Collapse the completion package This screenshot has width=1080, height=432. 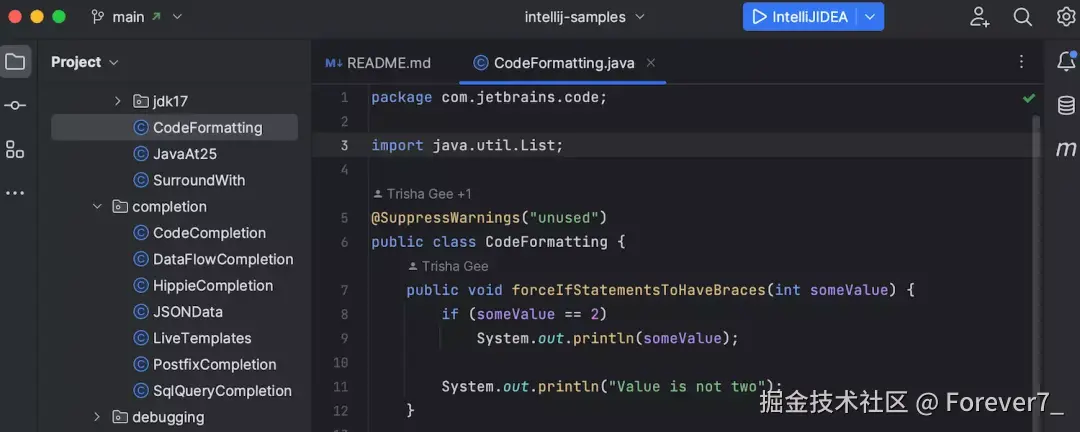(x=97, y=206)
